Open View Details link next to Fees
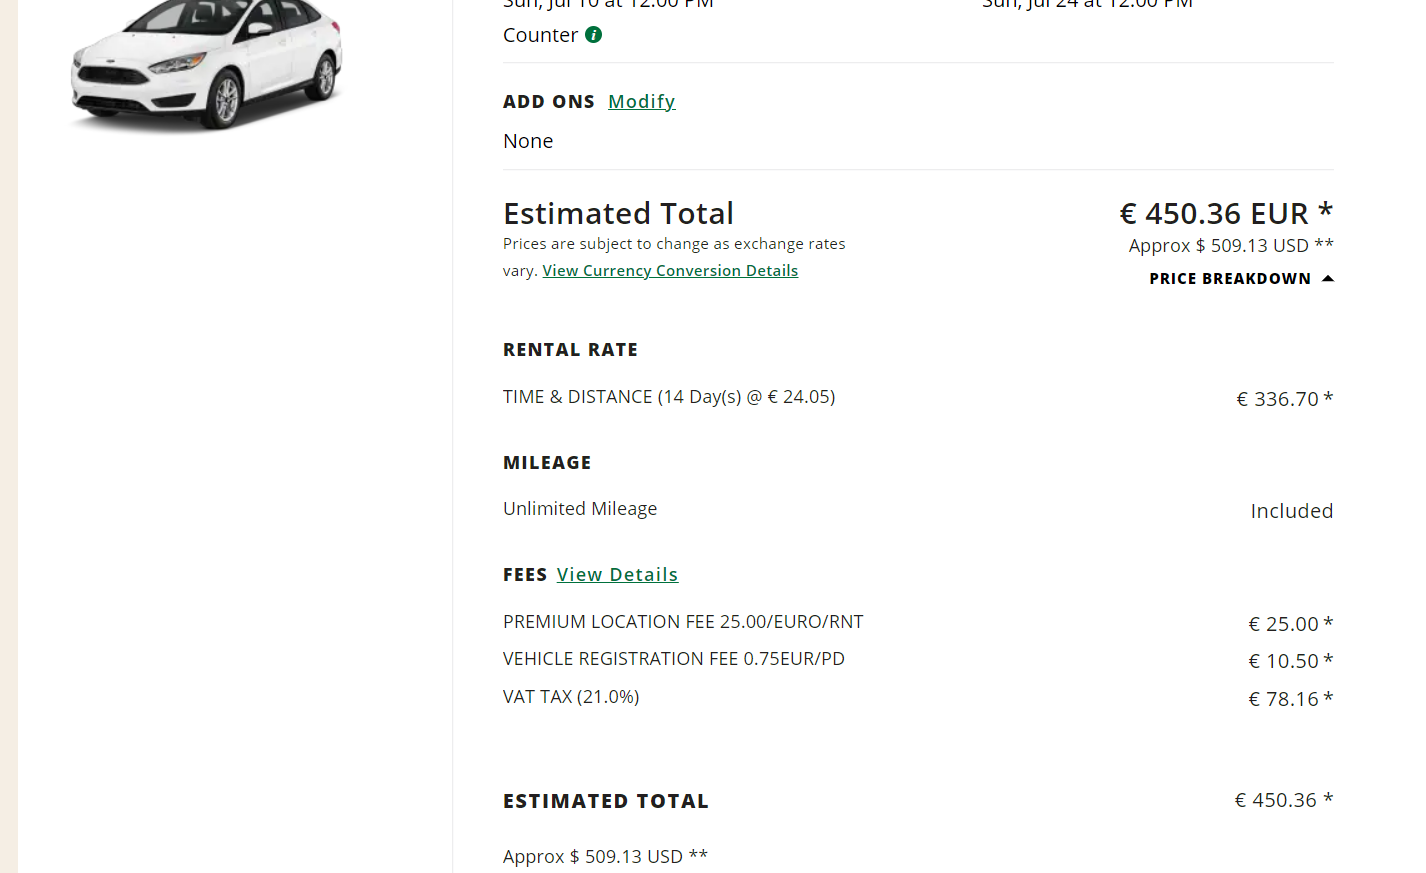Viewport: 1426px width, 873px height. point(617,575)
